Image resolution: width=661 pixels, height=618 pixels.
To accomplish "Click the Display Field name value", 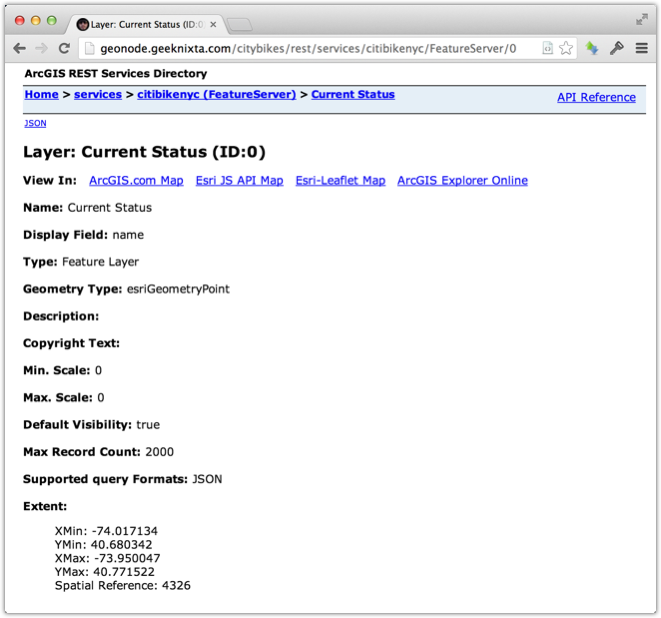I will 128,235.
